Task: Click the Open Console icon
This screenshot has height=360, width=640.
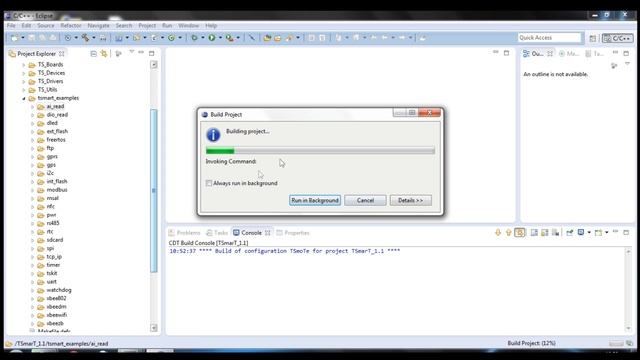Action: click(598, 233)
